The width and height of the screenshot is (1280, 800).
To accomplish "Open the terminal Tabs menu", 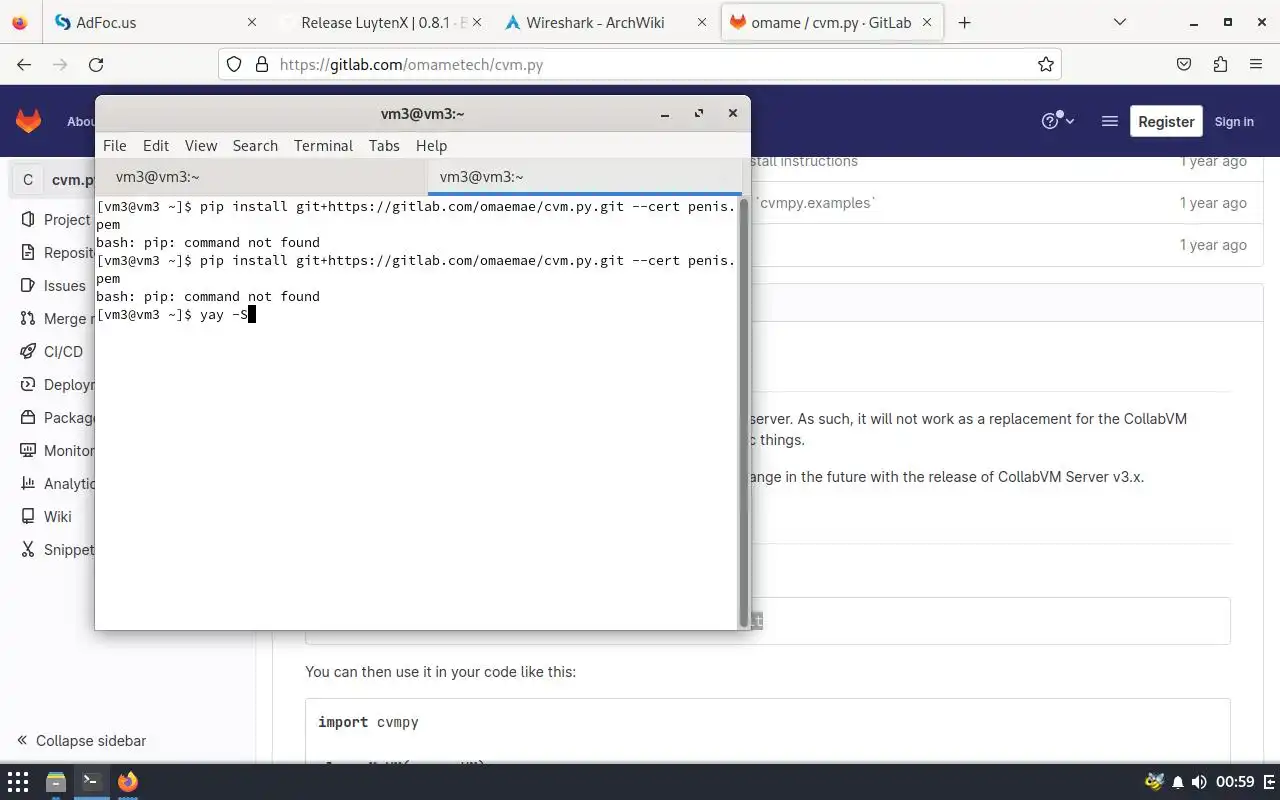I will tap(384, 145).
